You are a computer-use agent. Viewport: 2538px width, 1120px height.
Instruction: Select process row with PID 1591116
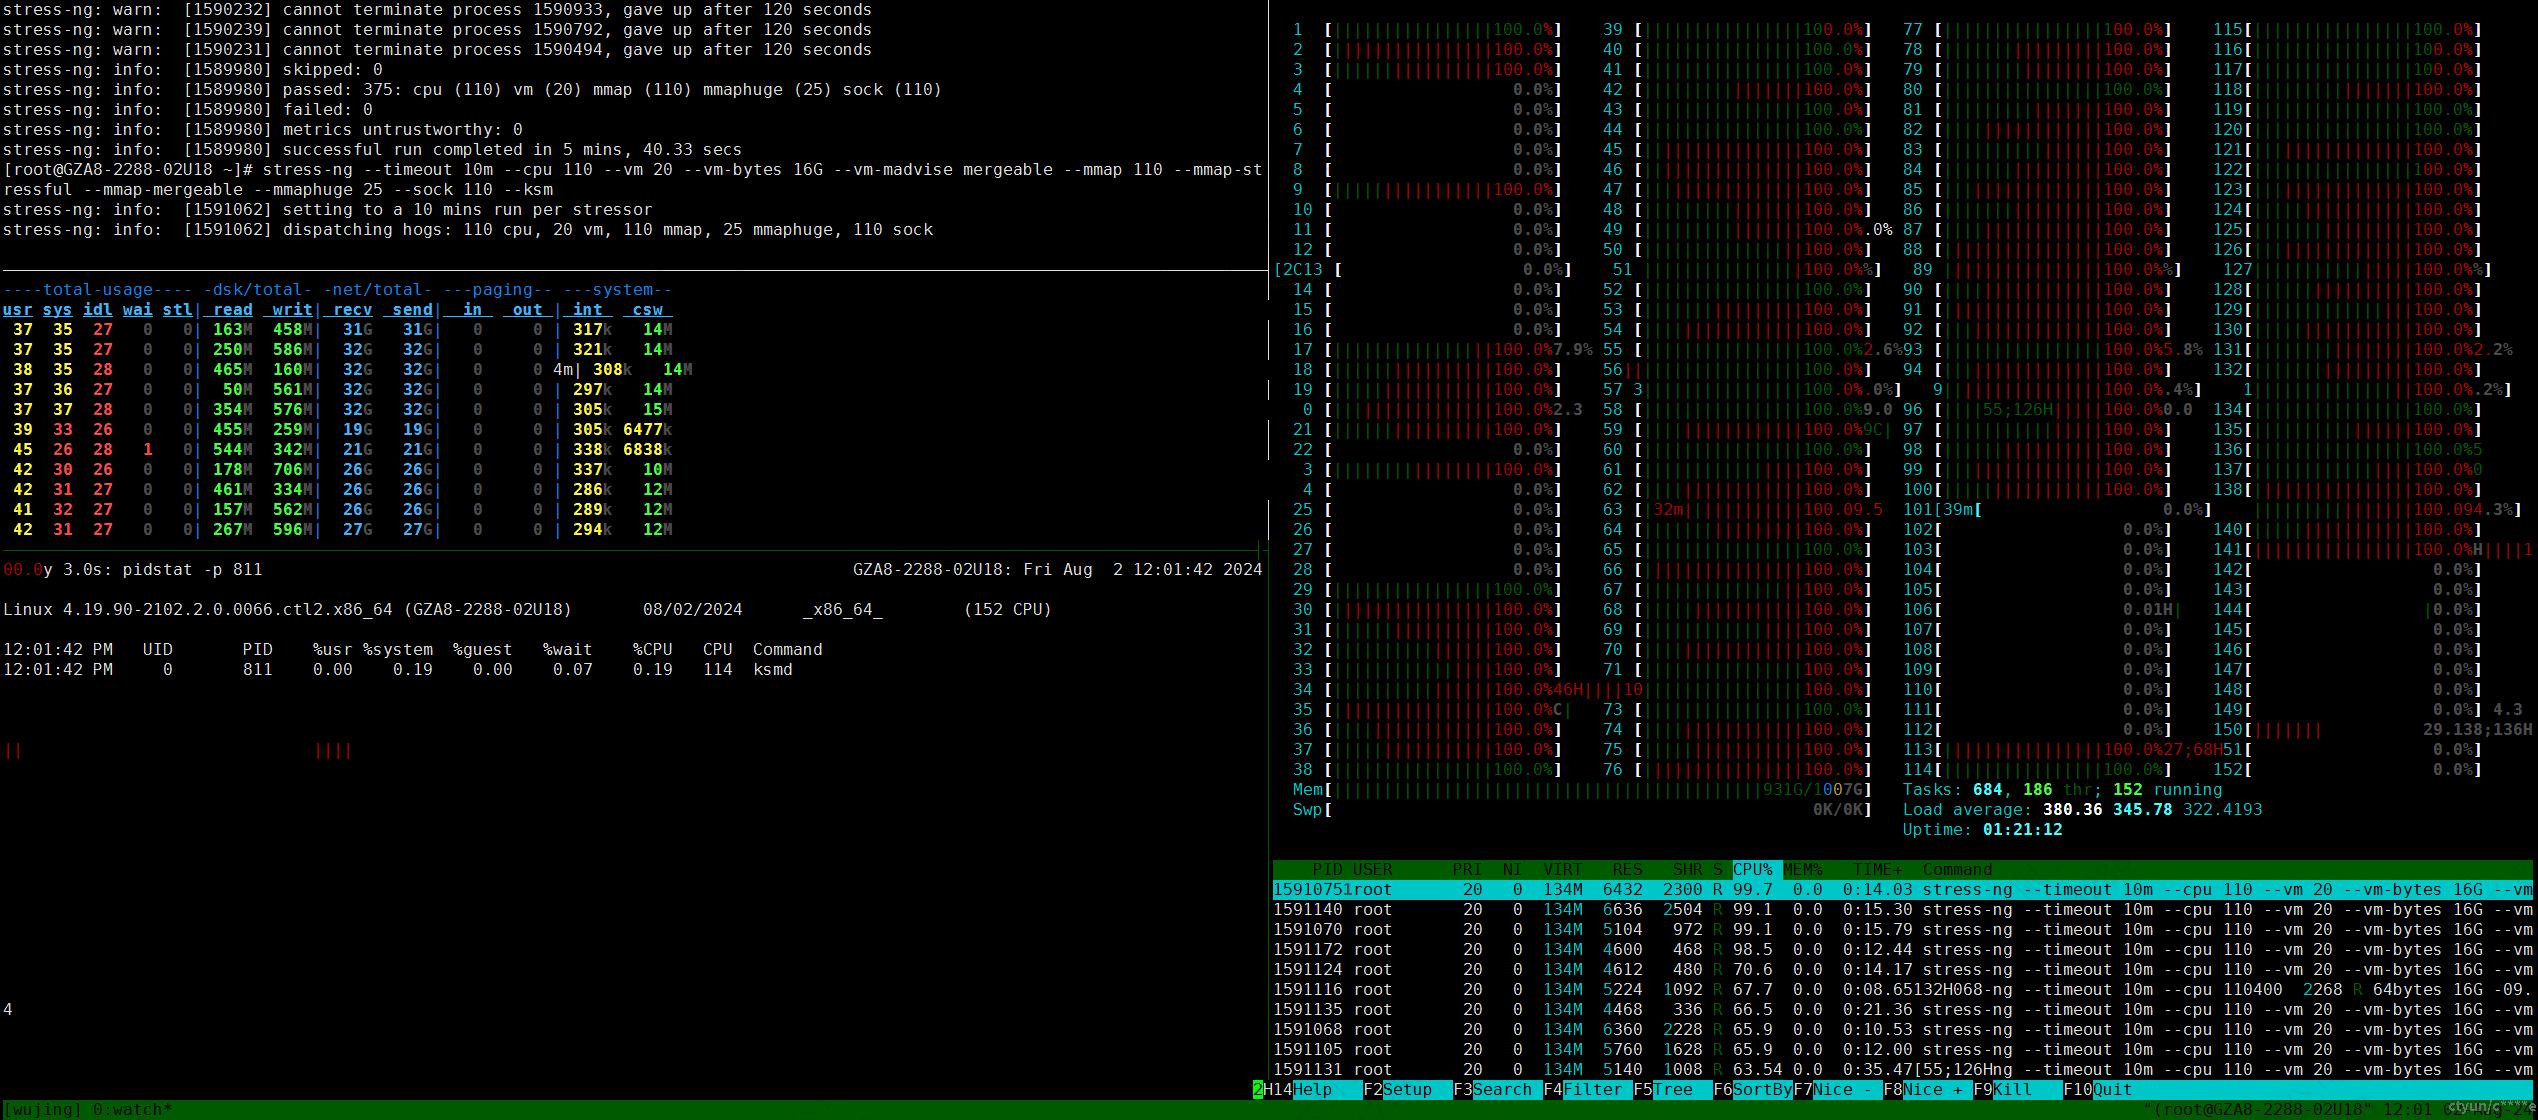pyautogui.click(x=1902, y=990)
